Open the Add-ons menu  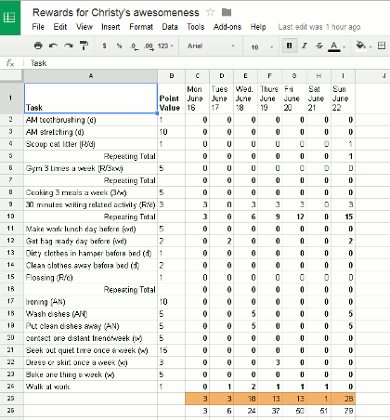227,27
